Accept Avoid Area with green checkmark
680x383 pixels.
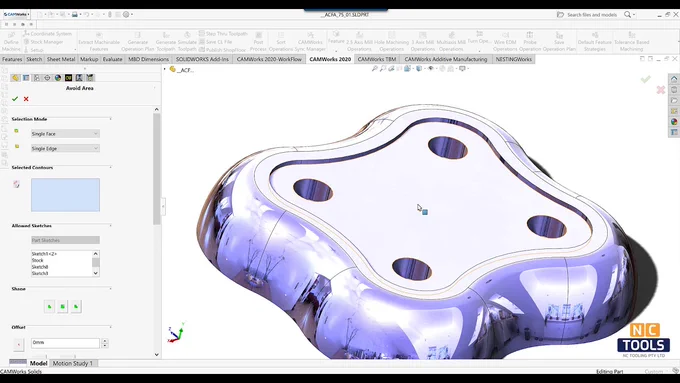15,99
